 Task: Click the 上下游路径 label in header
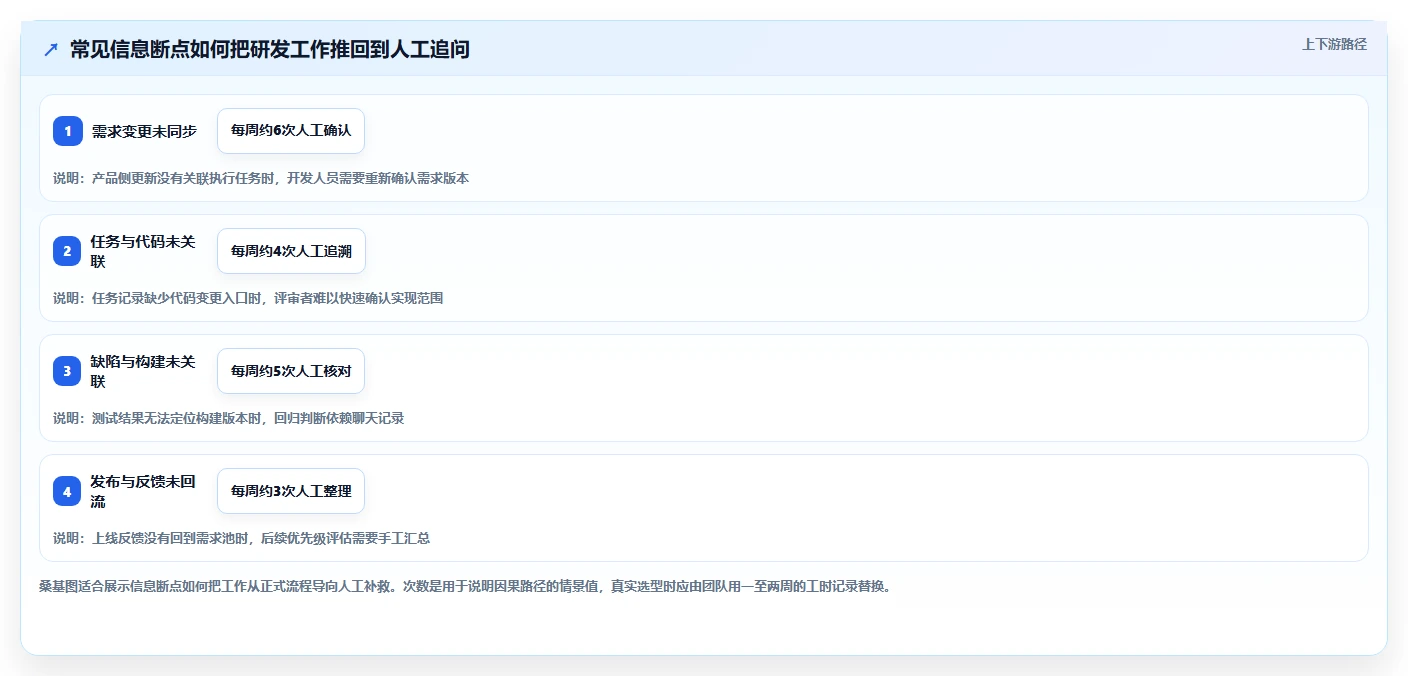(x=1334, y=44)
